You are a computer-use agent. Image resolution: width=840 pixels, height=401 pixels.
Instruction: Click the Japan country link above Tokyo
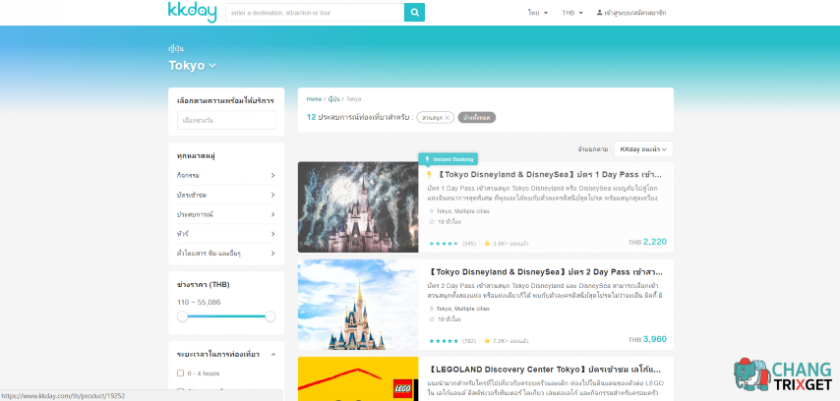click(176, 49)
